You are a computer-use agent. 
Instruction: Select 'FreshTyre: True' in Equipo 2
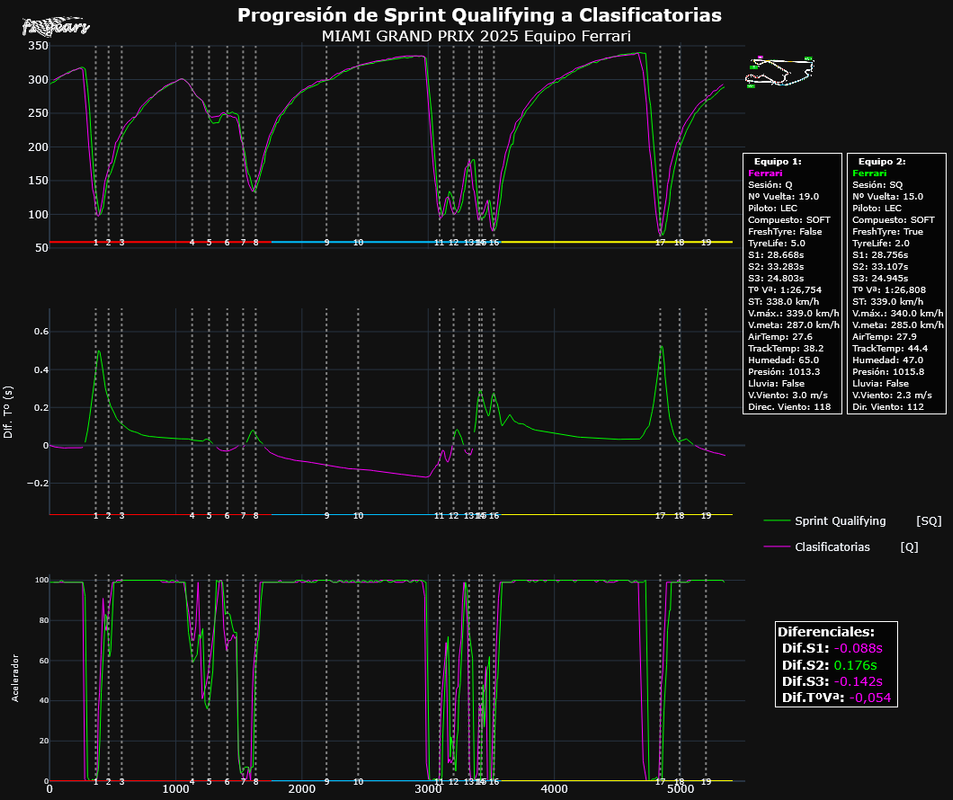click(887, 232)
